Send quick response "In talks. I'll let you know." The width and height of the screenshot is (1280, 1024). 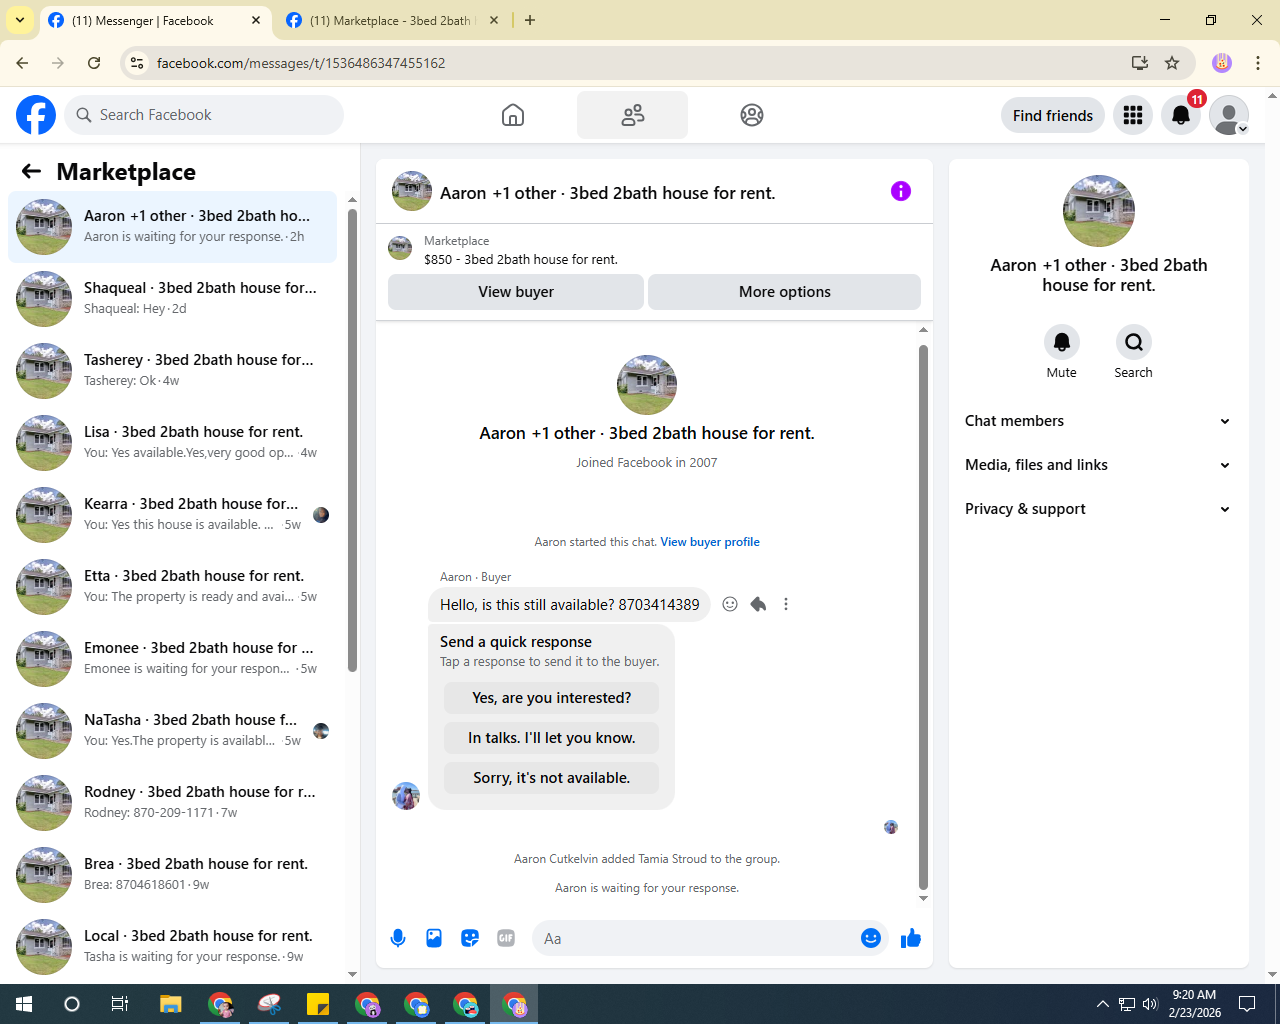click(x=552, y=738)
